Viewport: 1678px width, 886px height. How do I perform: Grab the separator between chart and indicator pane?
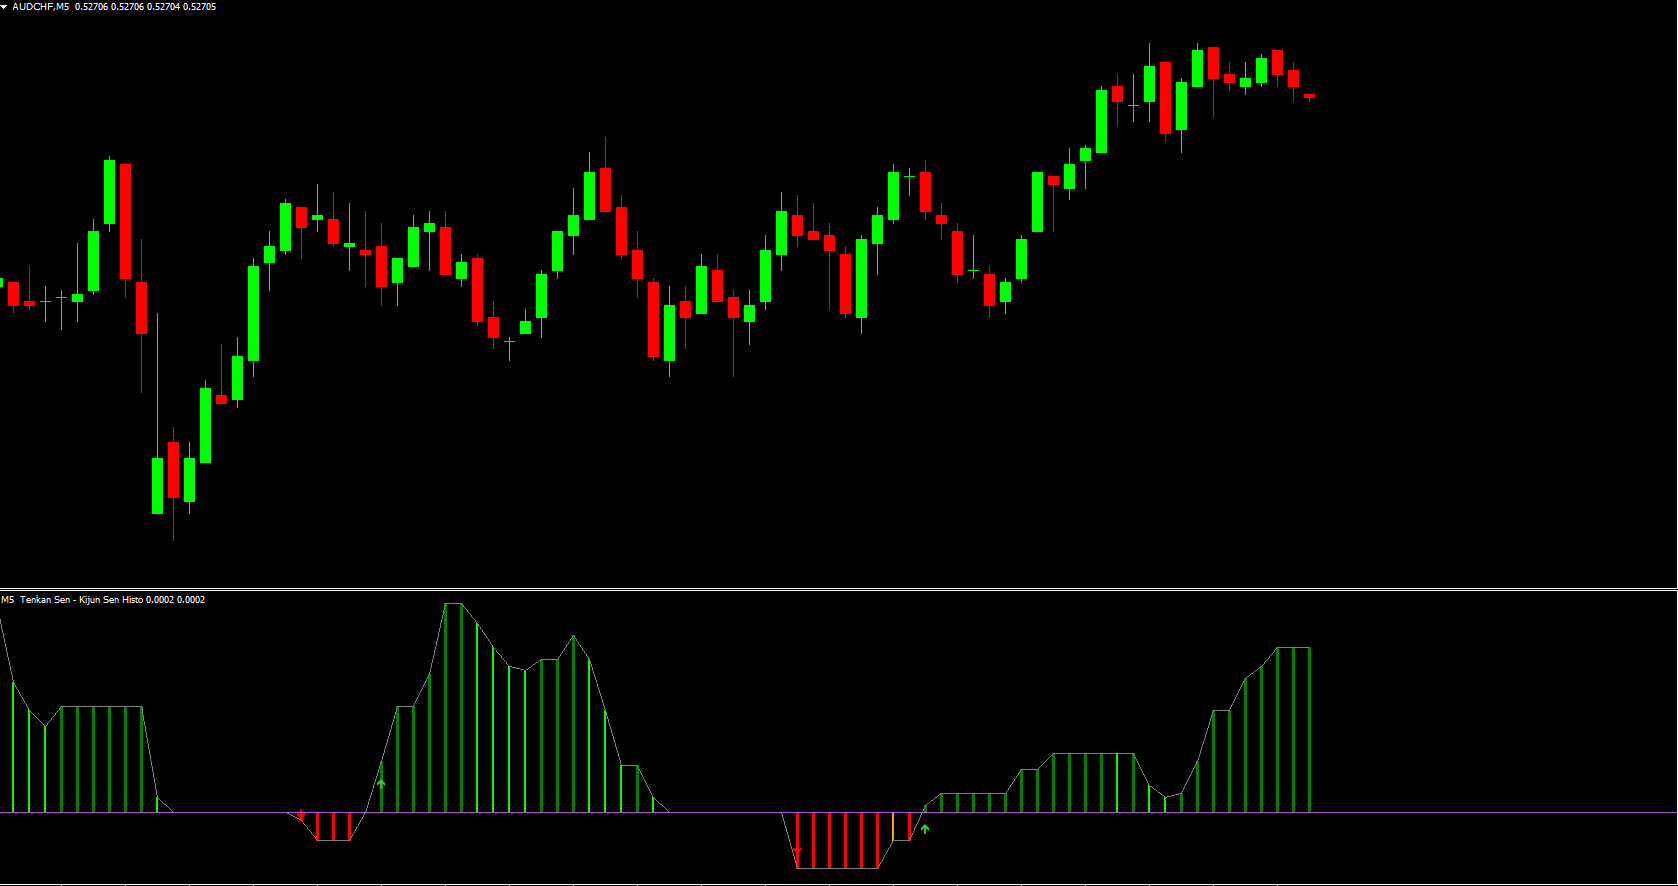(838, 589)
